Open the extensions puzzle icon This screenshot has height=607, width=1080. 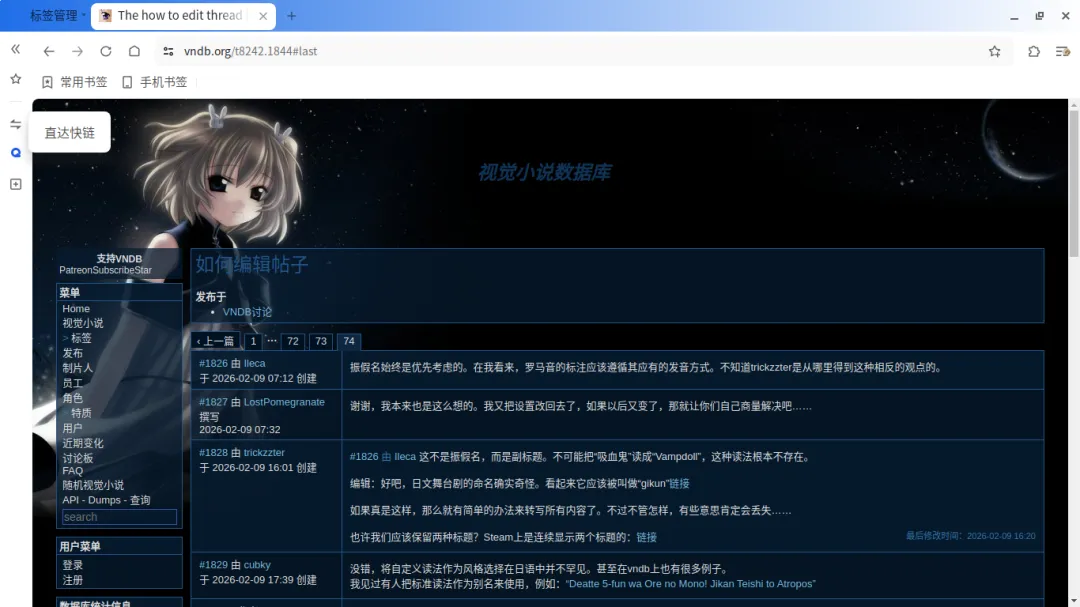pyautogui.click(x=1034, y=51)
